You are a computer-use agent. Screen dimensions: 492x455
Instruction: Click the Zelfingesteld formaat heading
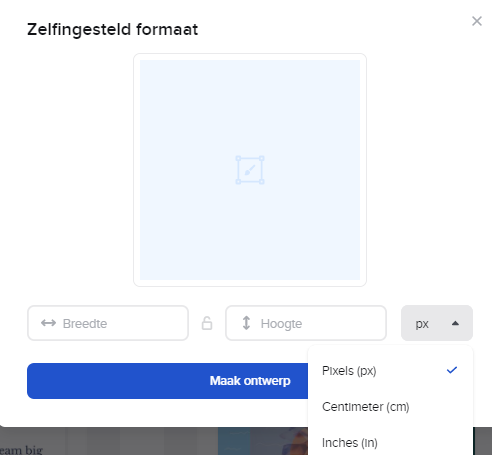pos(113,29)
